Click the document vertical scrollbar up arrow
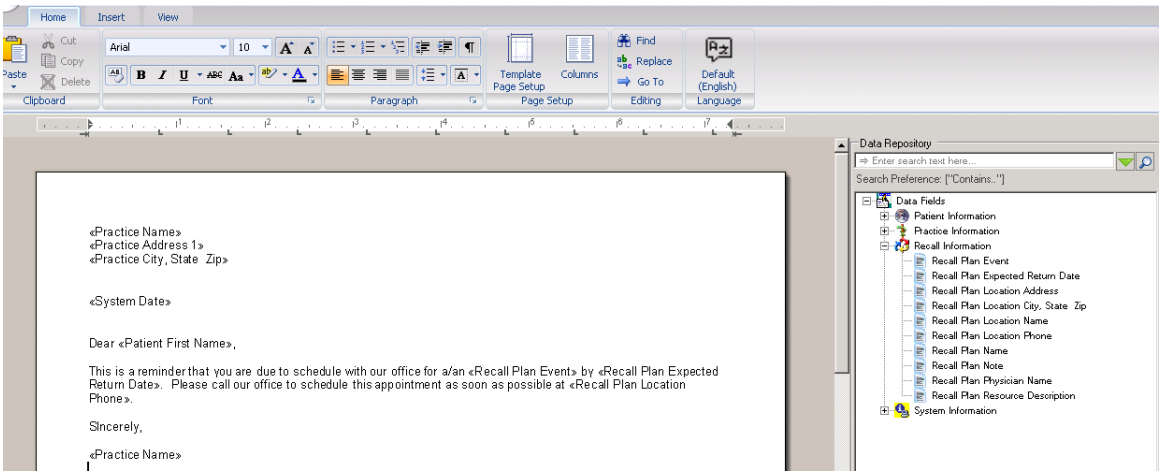 (x=840, y=147)
